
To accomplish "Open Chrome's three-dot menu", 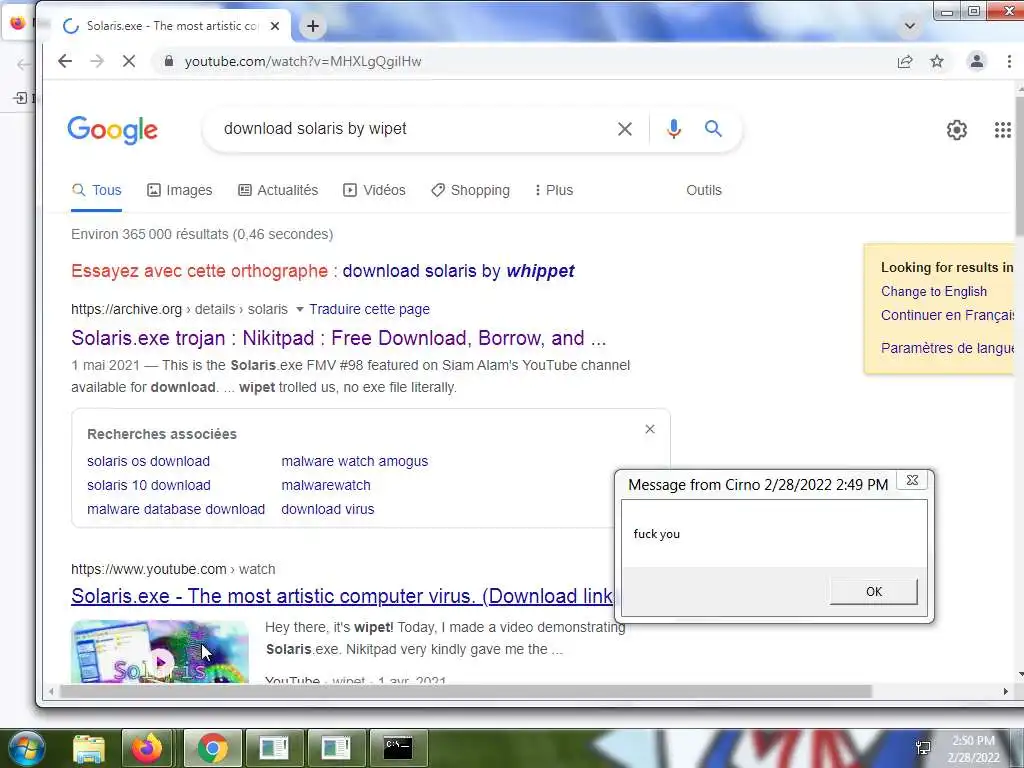I will [1009, 61].
